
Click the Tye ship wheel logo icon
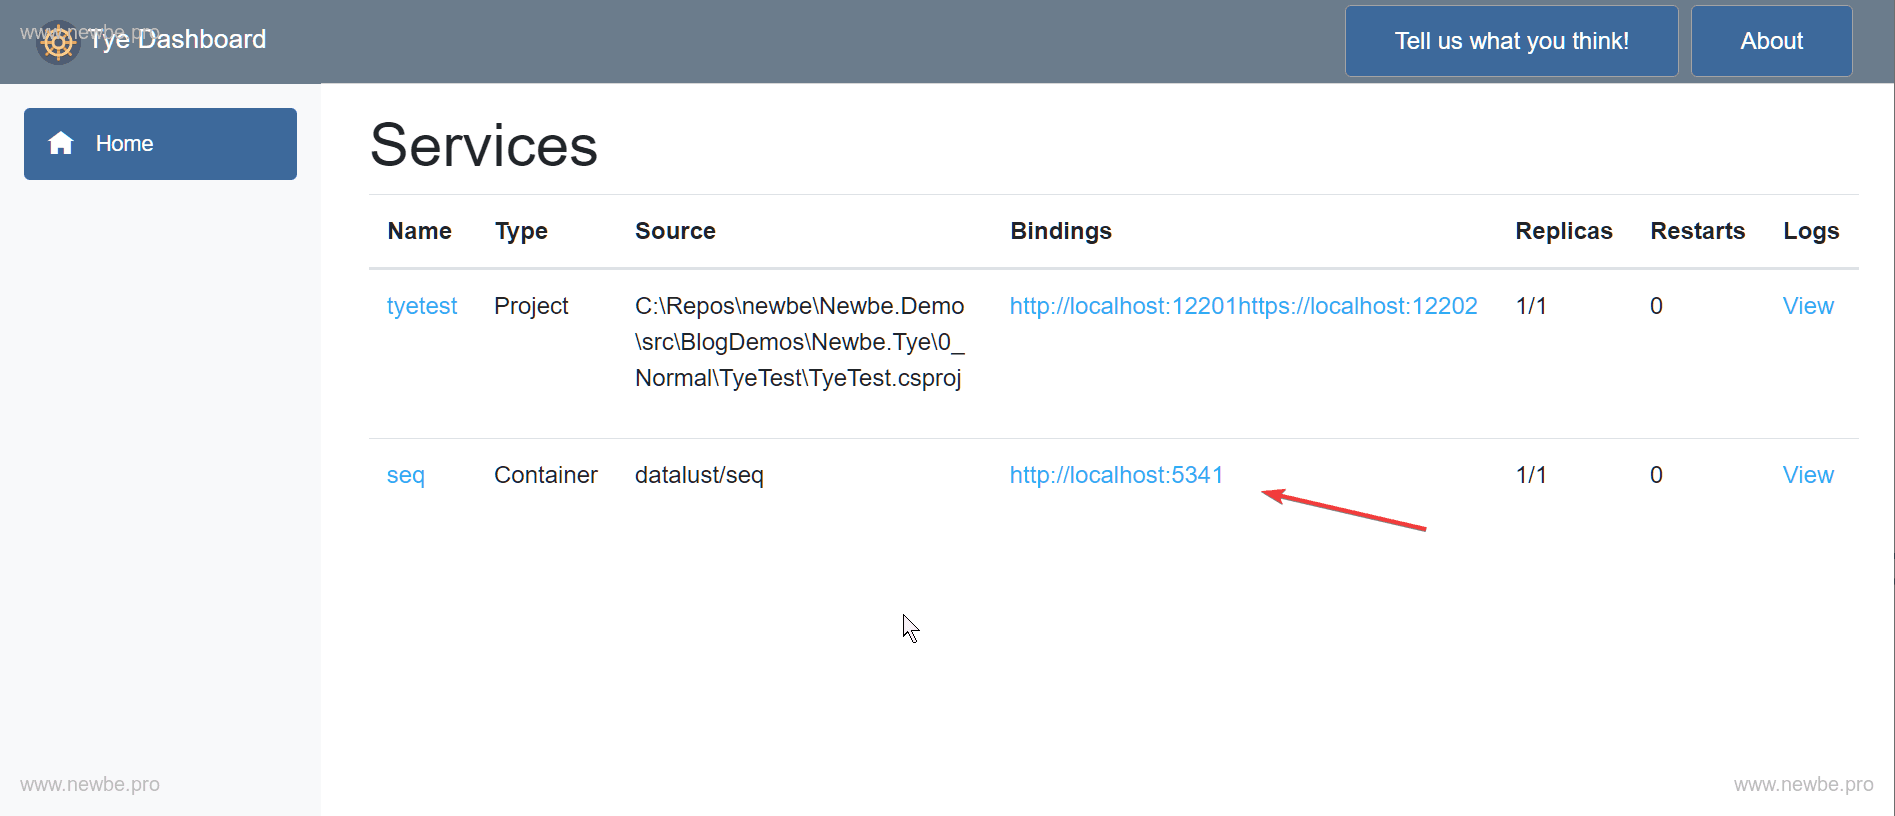[58, 42]
